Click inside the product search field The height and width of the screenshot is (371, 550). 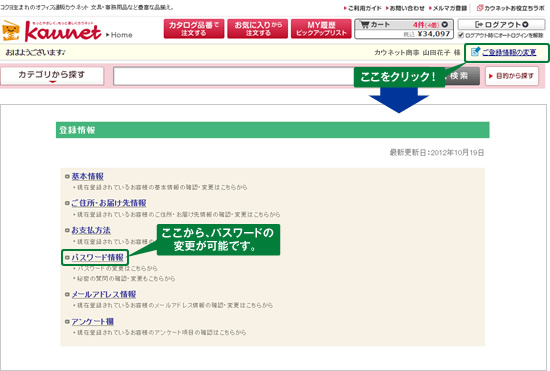pos(234,76)
